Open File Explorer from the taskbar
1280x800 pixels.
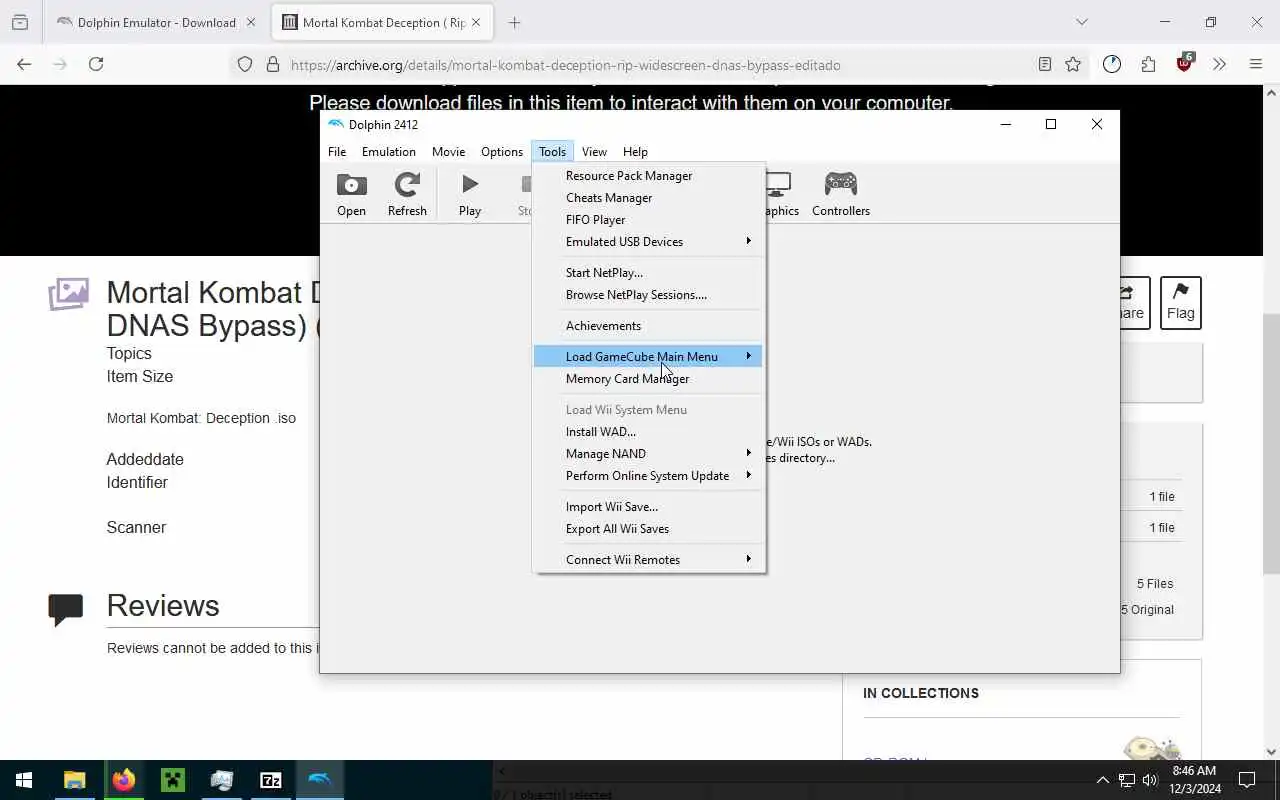[74, 780]
